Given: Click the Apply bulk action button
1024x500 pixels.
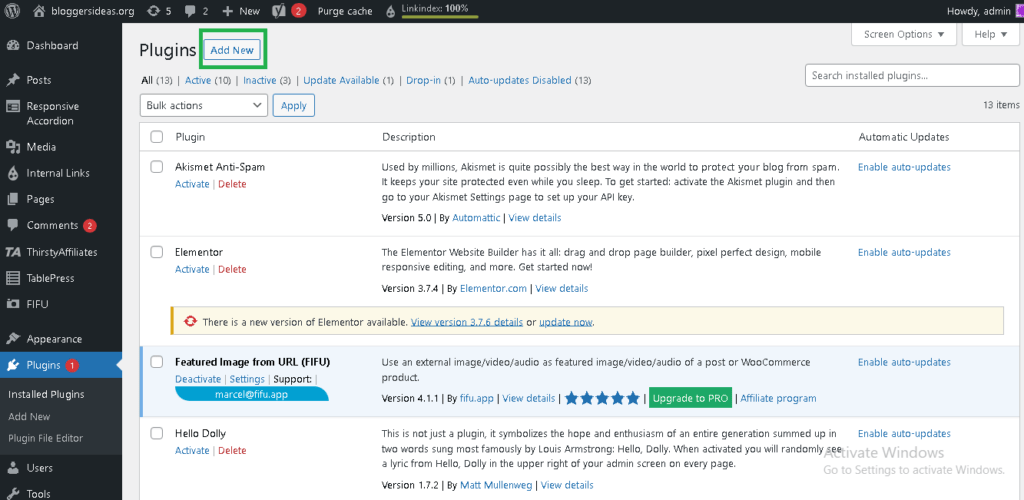Looking at the screenshot, I should [294, 105].
